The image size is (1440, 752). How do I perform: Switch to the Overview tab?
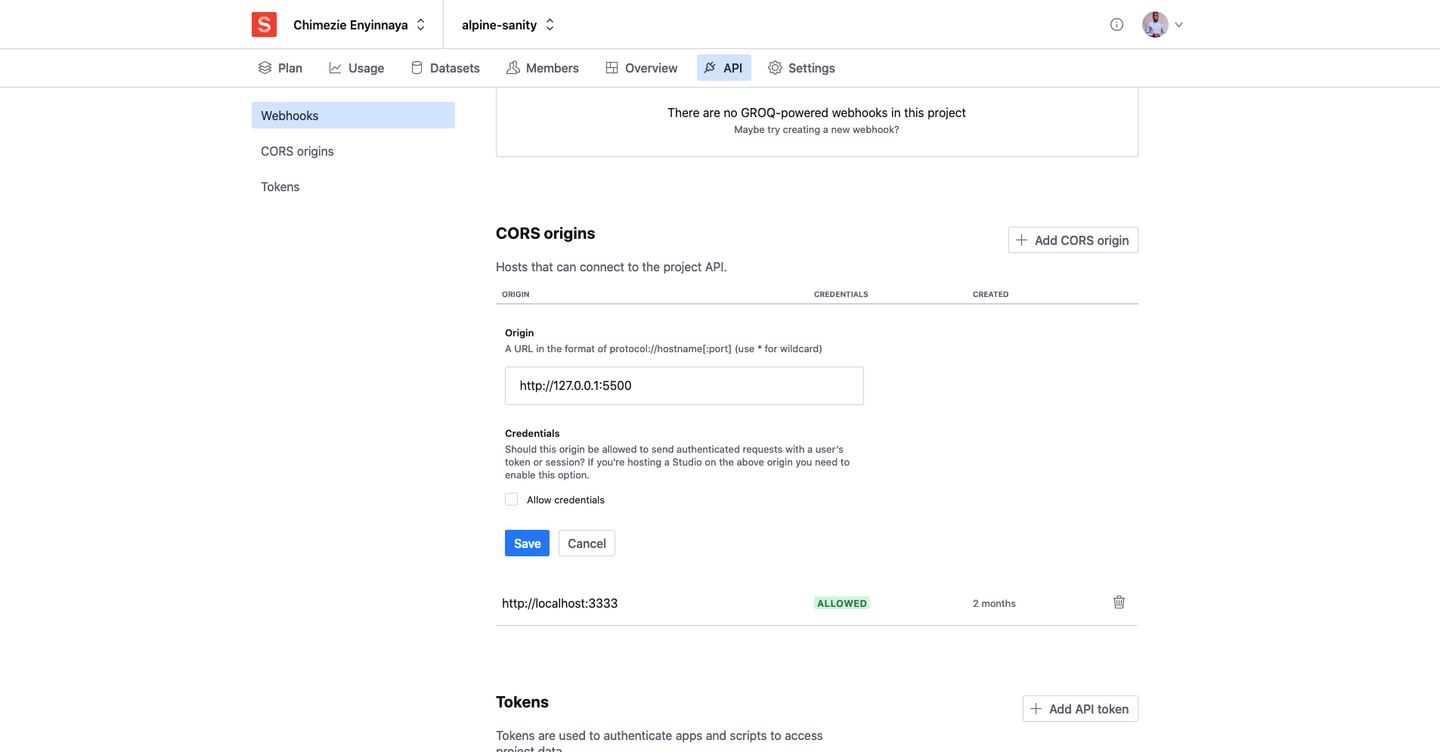(641, 67)
